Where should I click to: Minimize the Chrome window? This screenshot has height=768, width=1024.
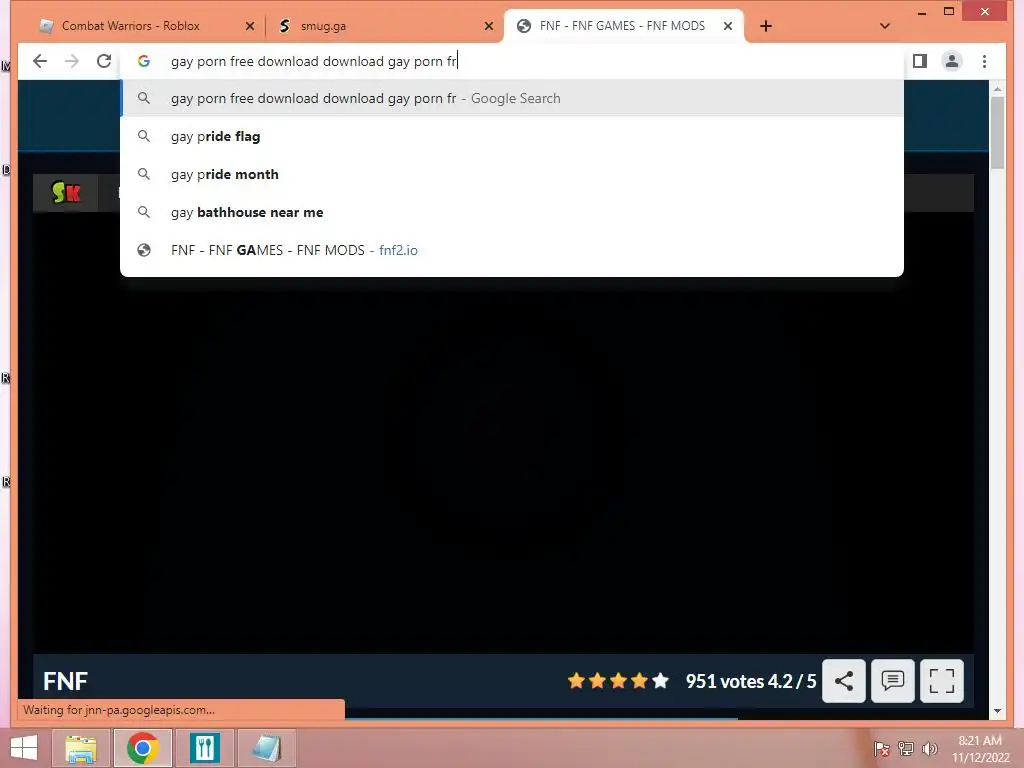921,12
